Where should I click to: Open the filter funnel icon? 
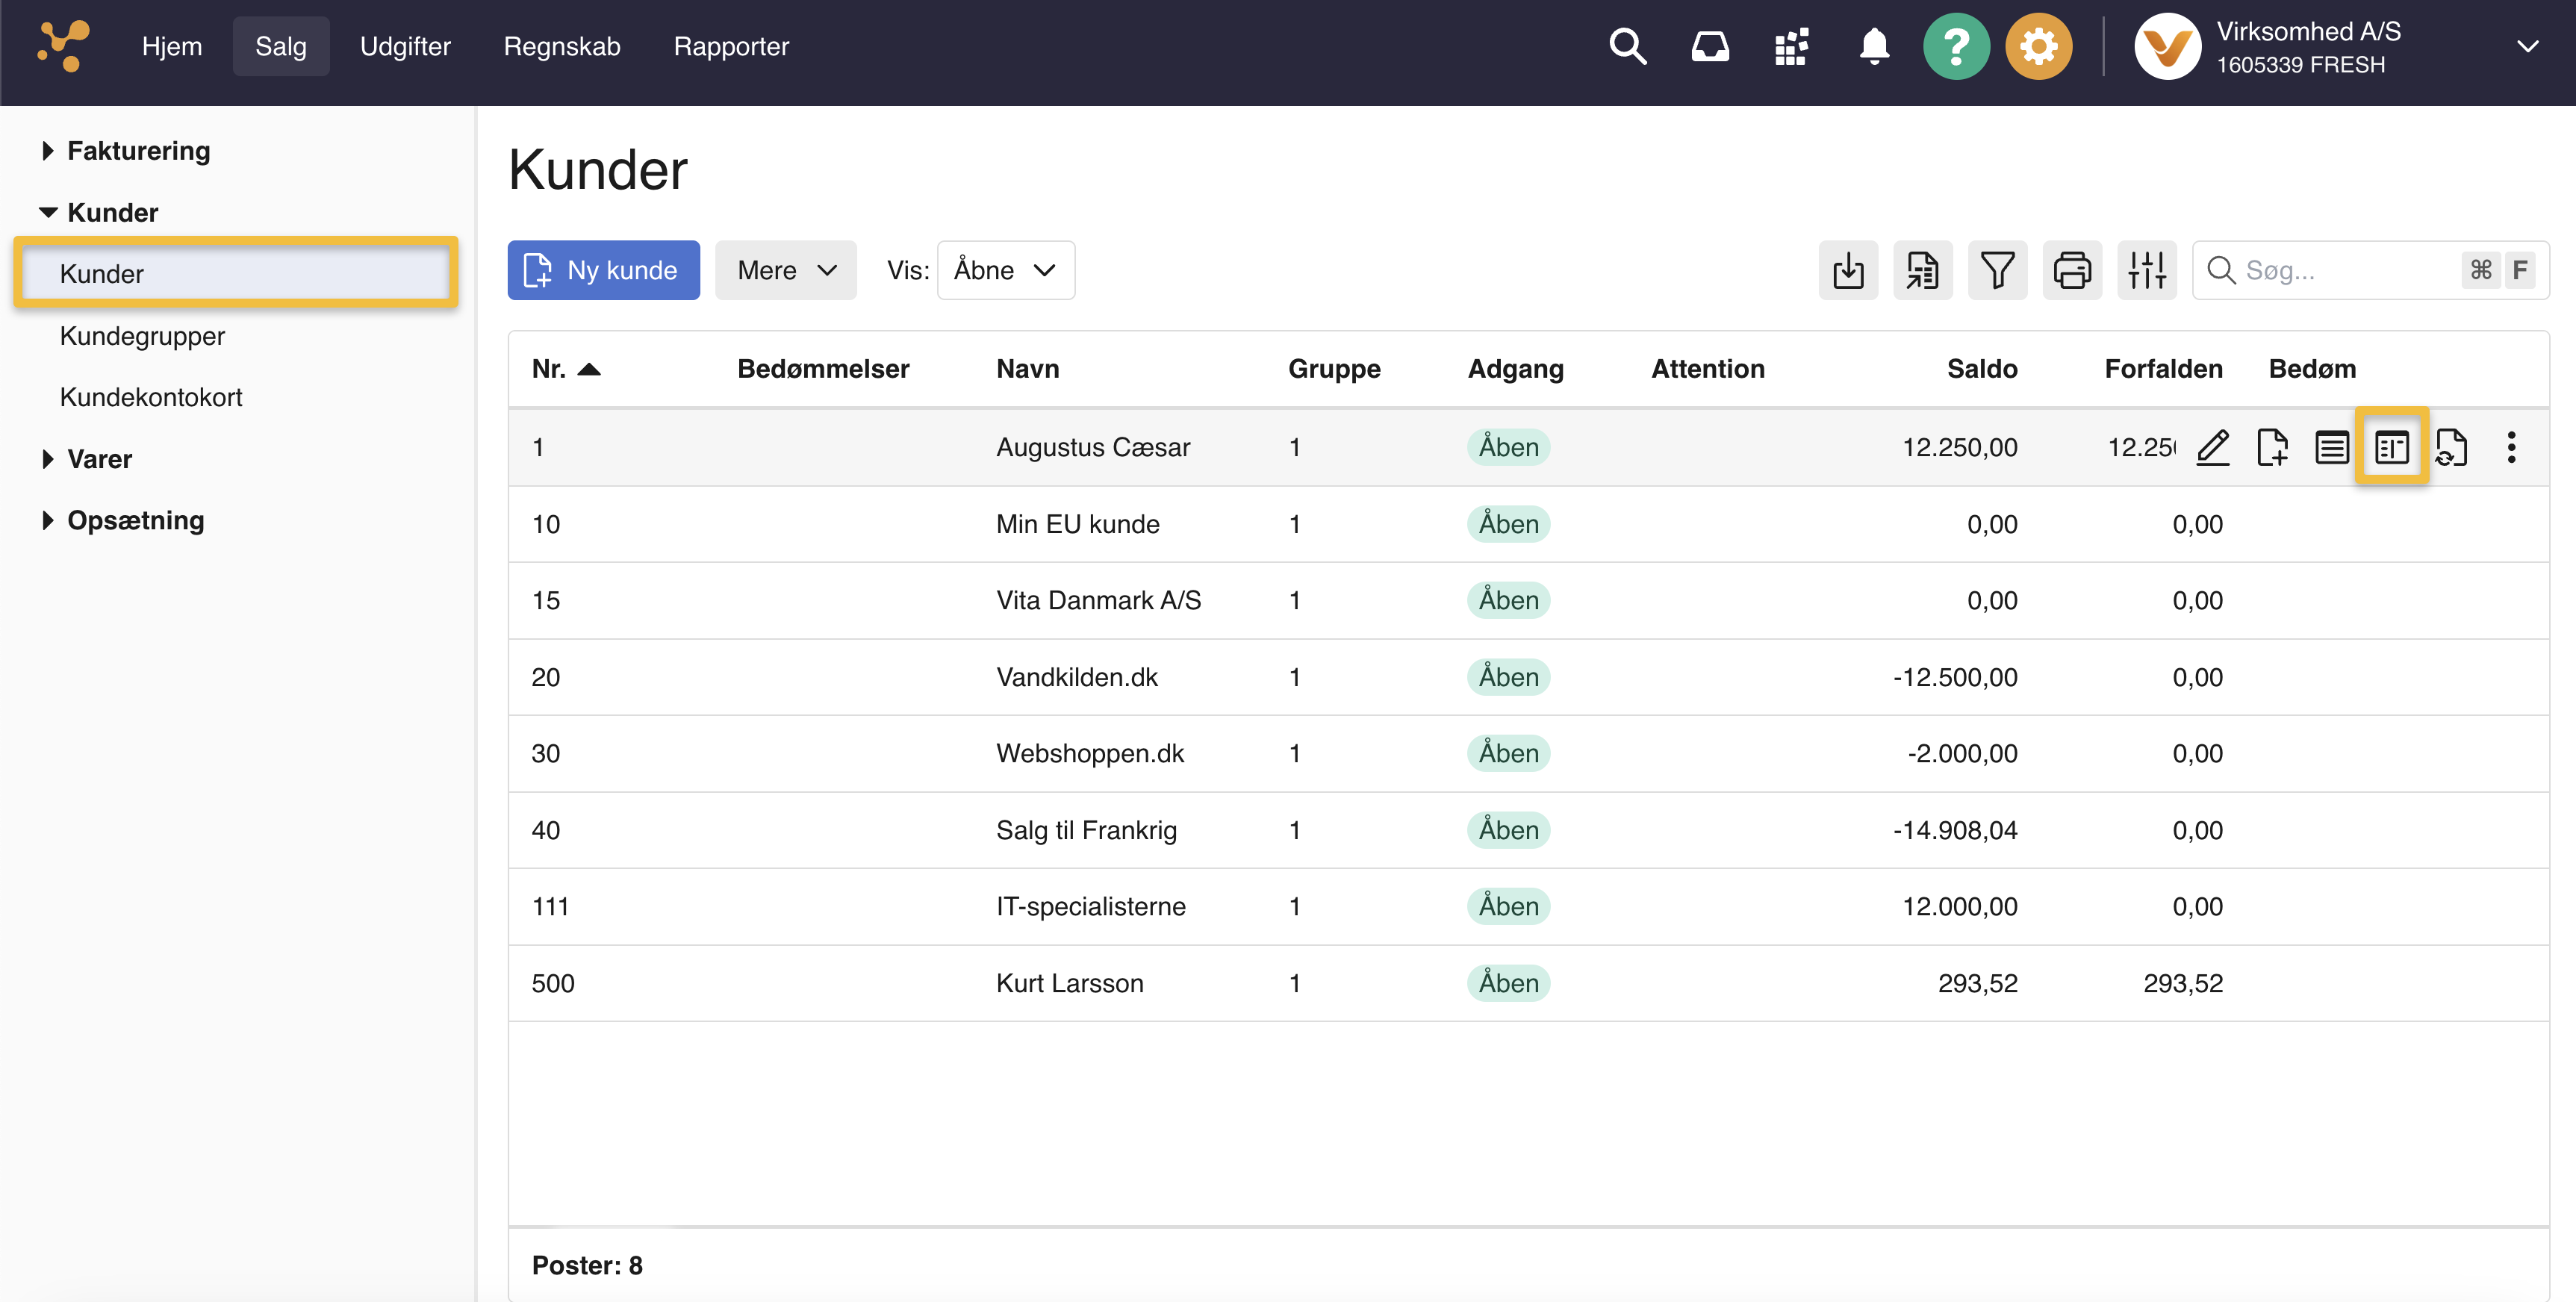[1997, 270]
